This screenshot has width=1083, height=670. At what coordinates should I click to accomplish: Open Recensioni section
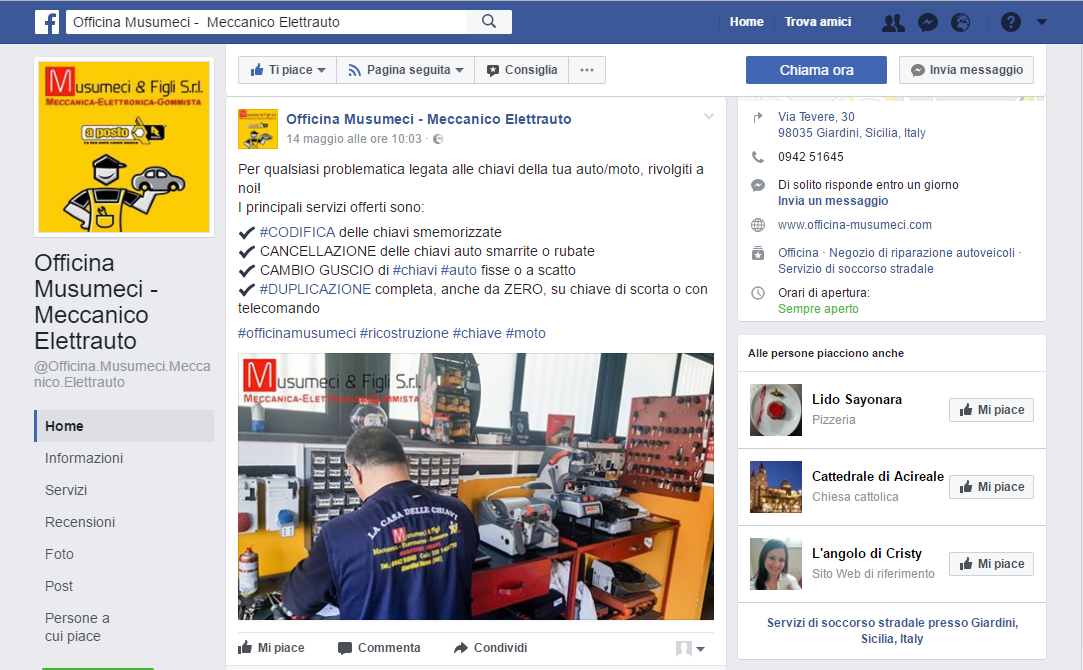80,522
